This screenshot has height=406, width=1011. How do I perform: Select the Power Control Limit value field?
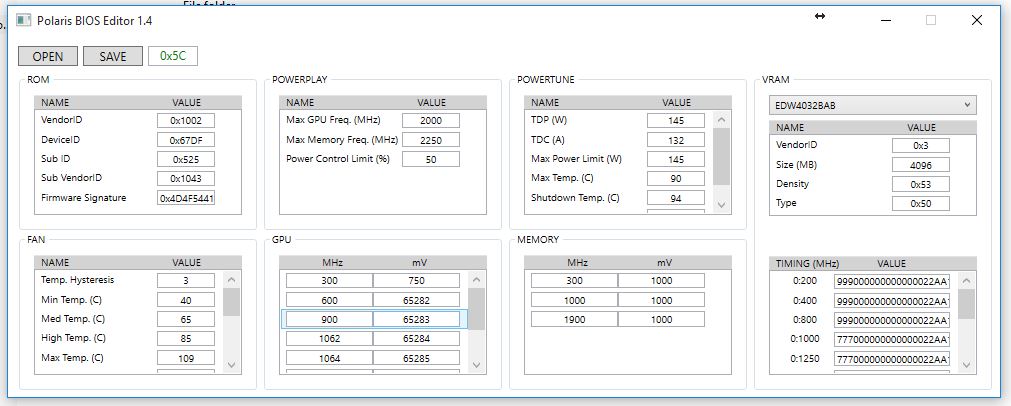pos(431,159)
